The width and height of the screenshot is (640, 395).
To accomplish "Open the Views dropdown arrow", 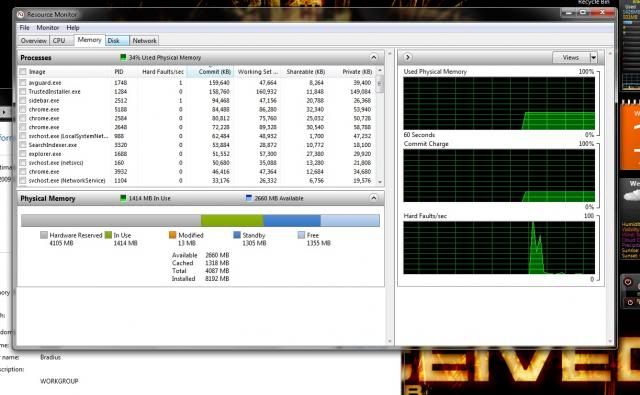I will 593,58.
